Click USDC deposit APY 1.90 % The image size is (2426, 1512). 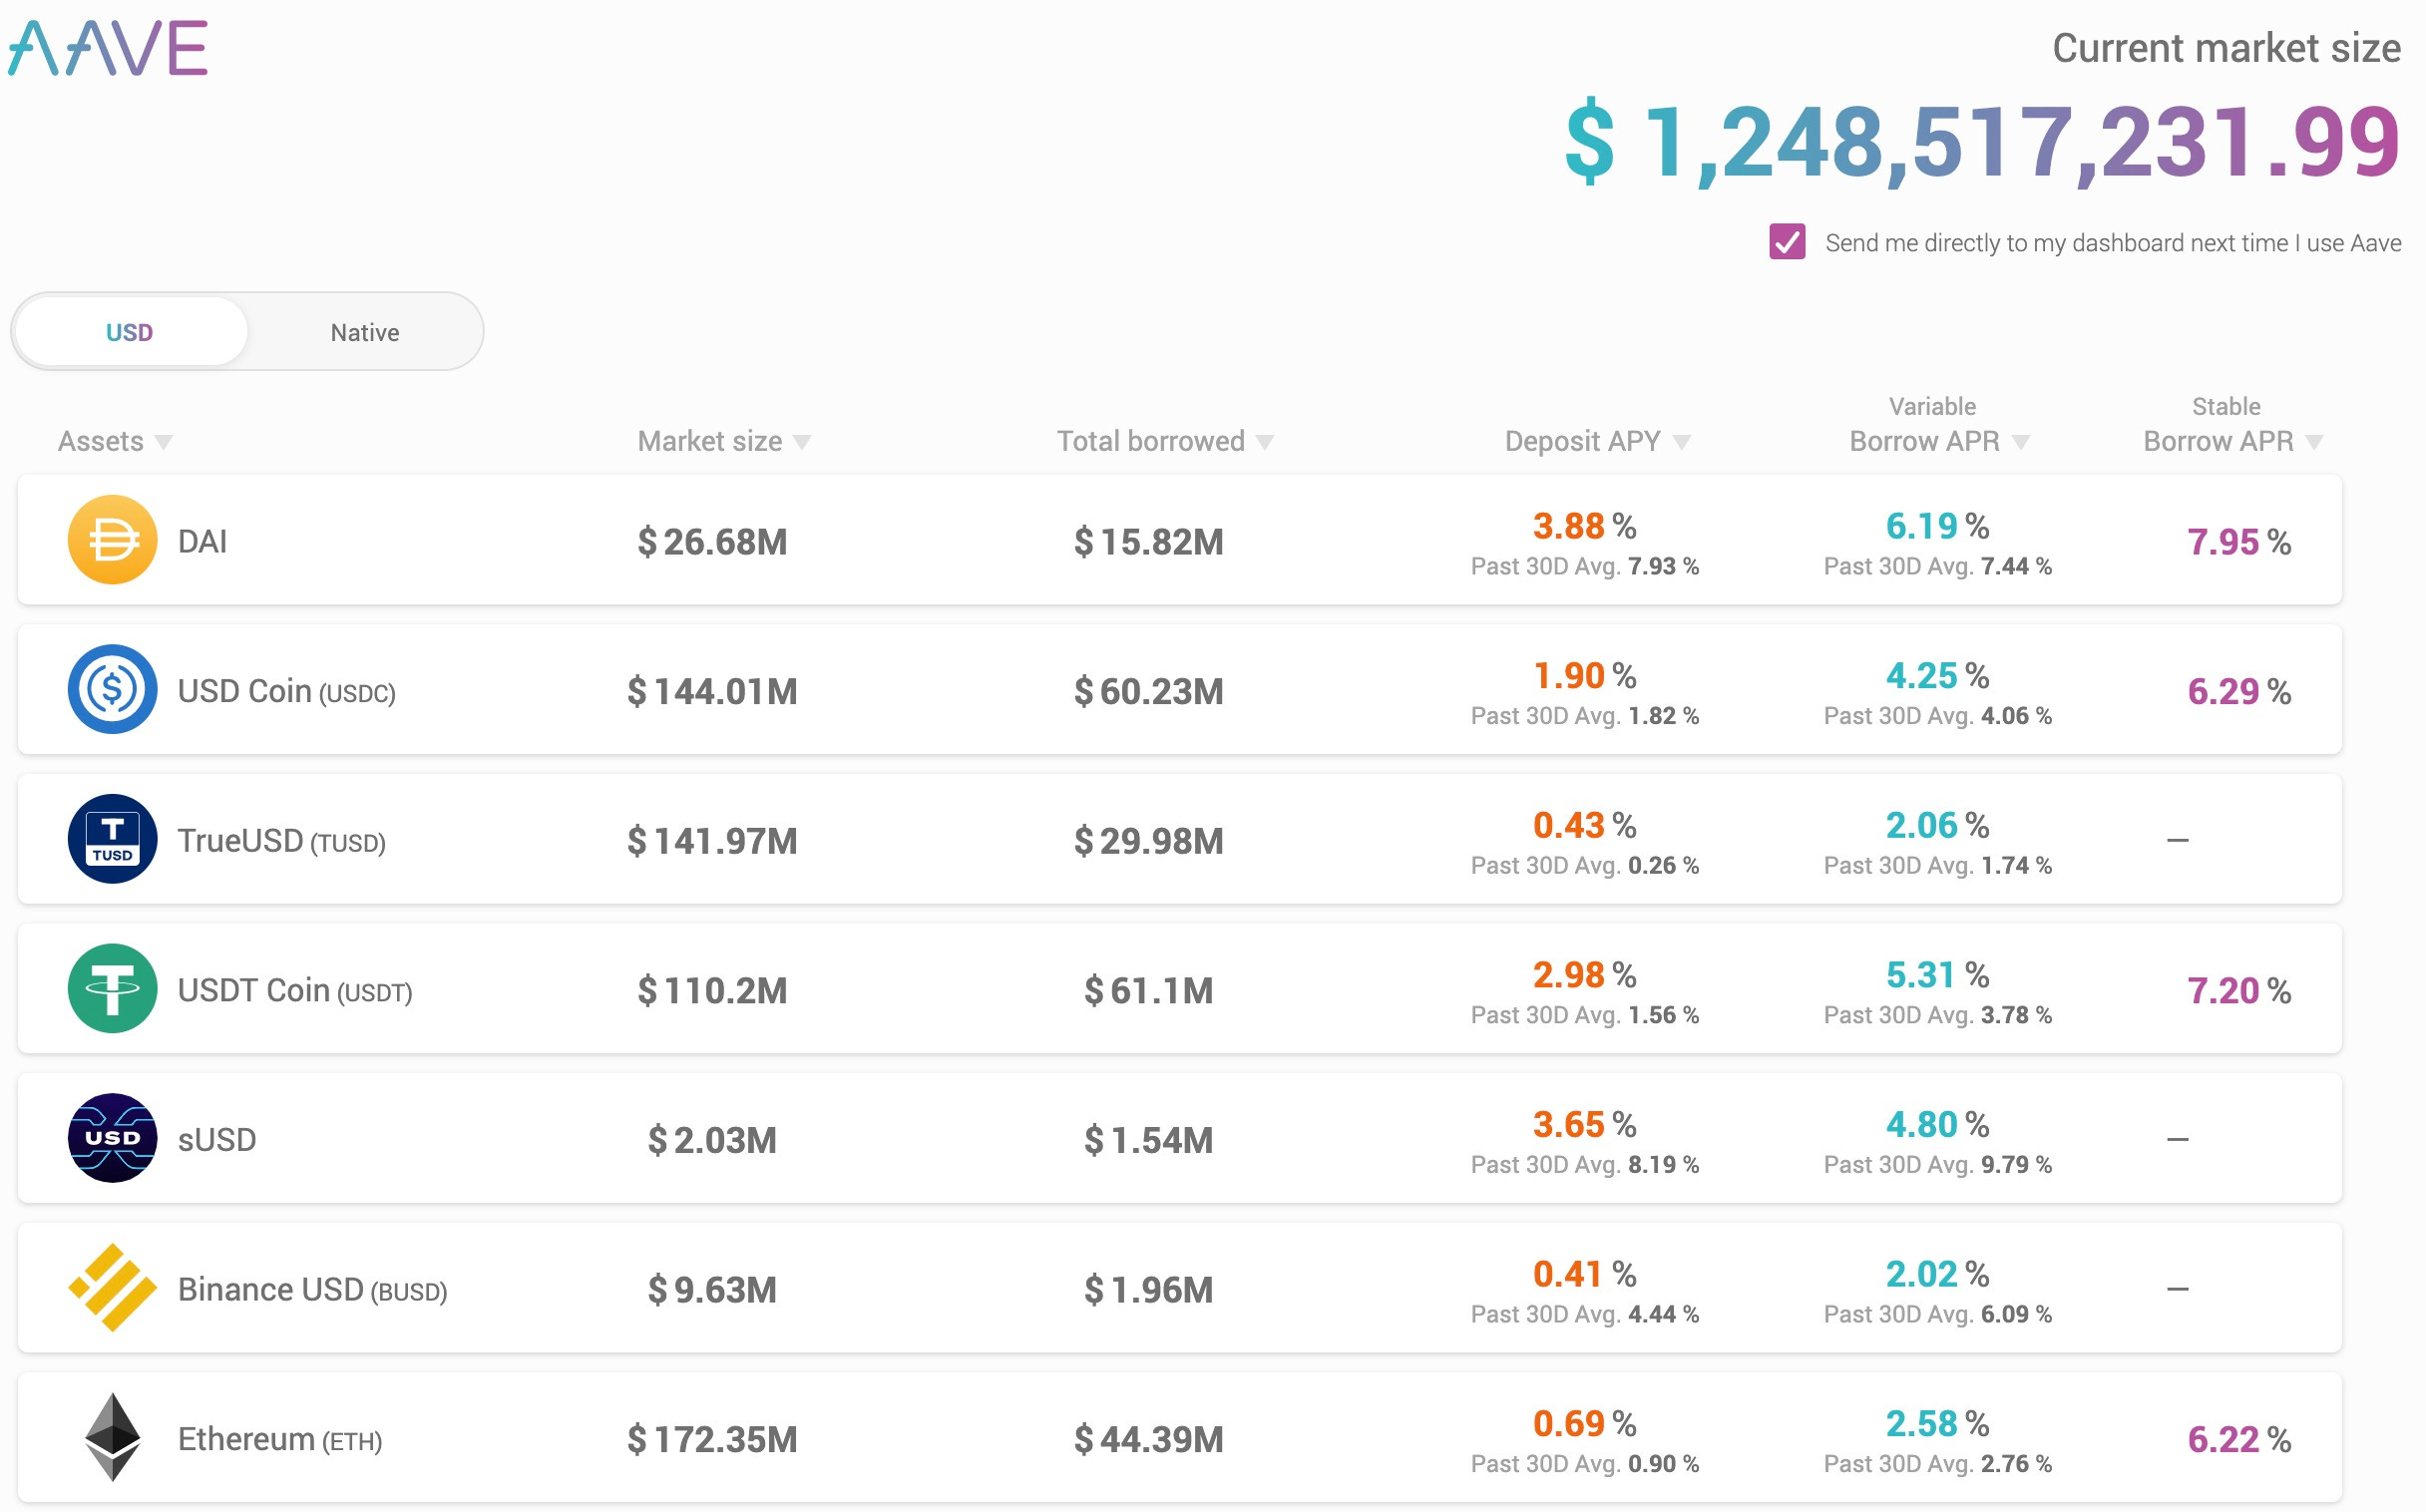click(x=1585, y=675)
